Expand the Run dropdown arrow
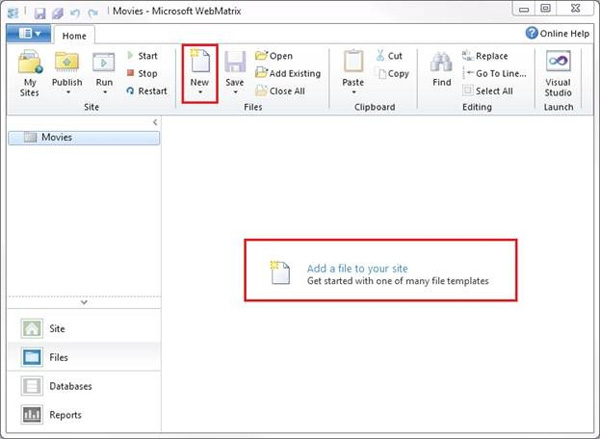The width and height of the screenshot is (600, 439). click(x=104, y=92)
